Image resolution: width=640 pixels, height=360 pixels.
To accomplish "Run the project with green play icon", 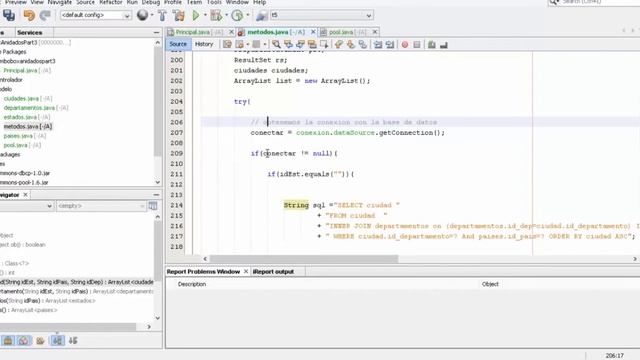I will click(x=196, y=16).
